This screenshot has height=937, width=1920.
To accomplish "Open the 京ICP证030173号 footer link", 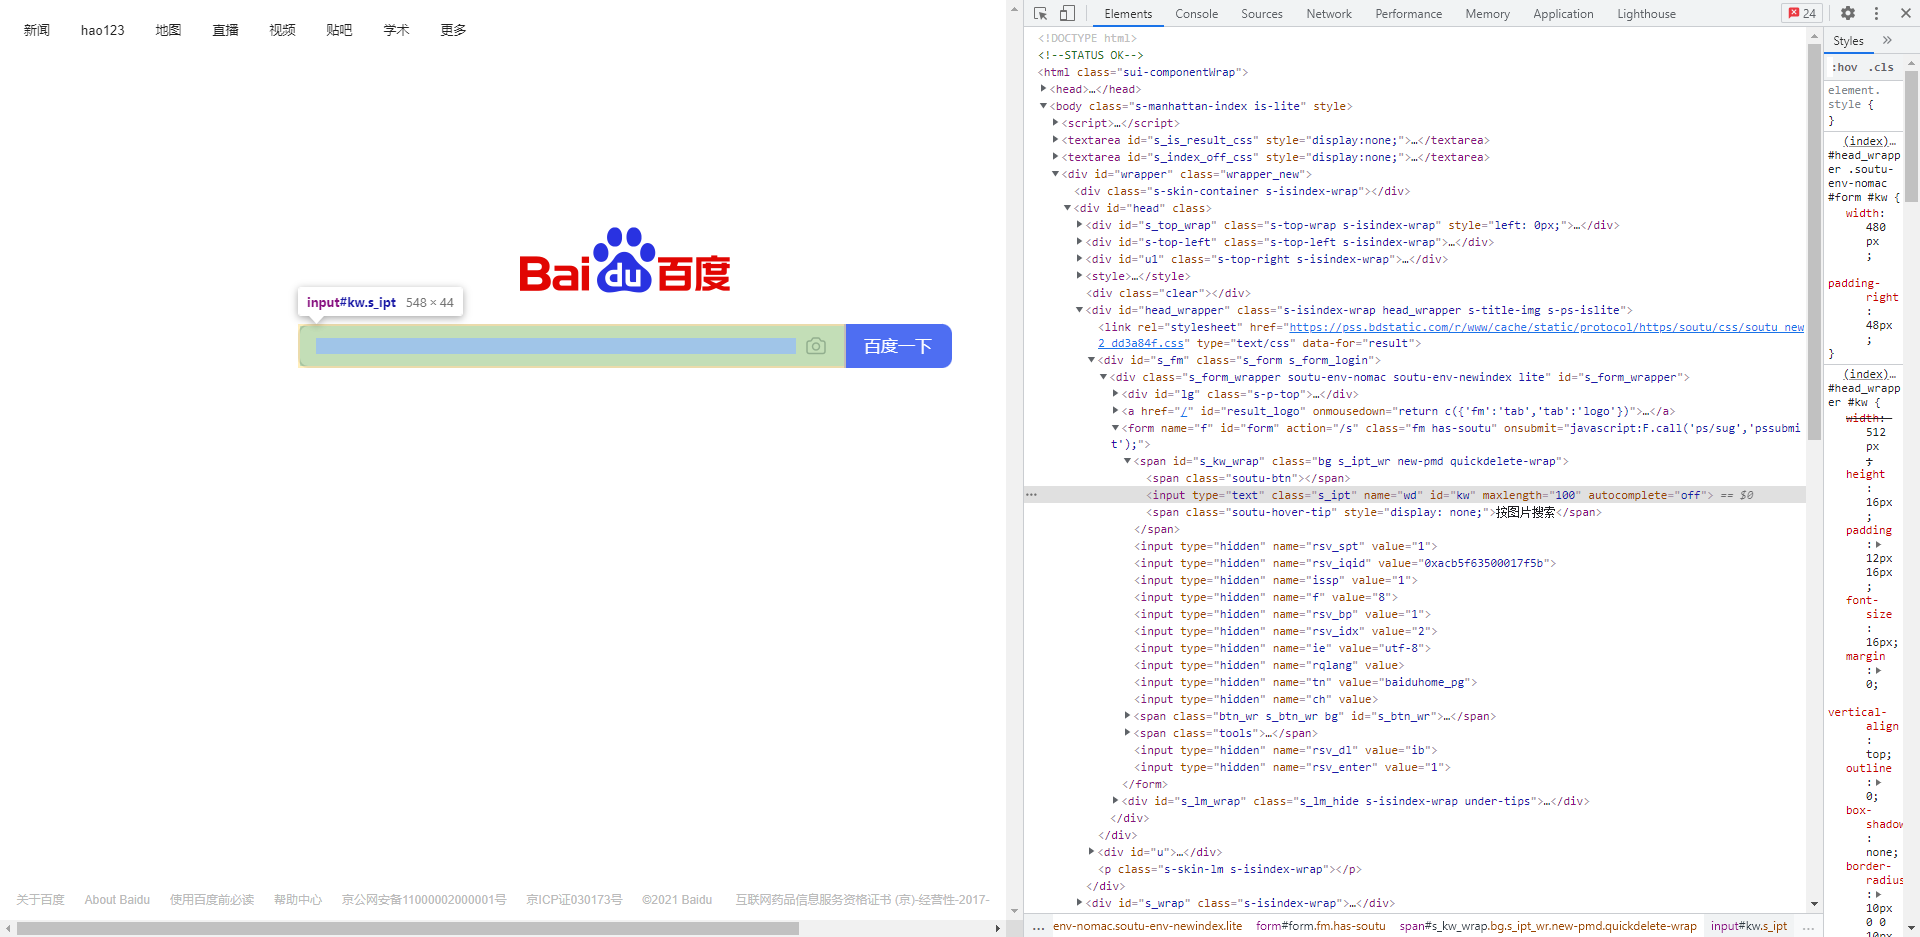I will coord(574,900).
